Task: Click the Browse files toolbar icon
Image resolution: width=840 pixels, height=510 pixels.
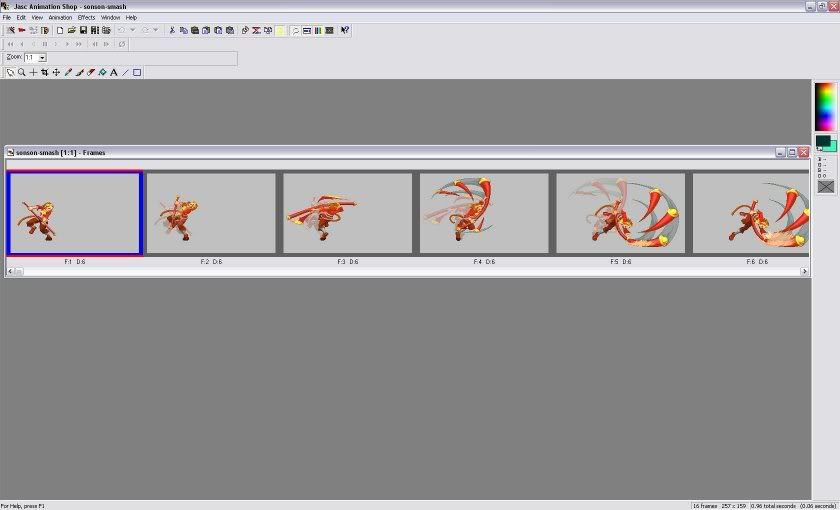Action: pos(106,31)
